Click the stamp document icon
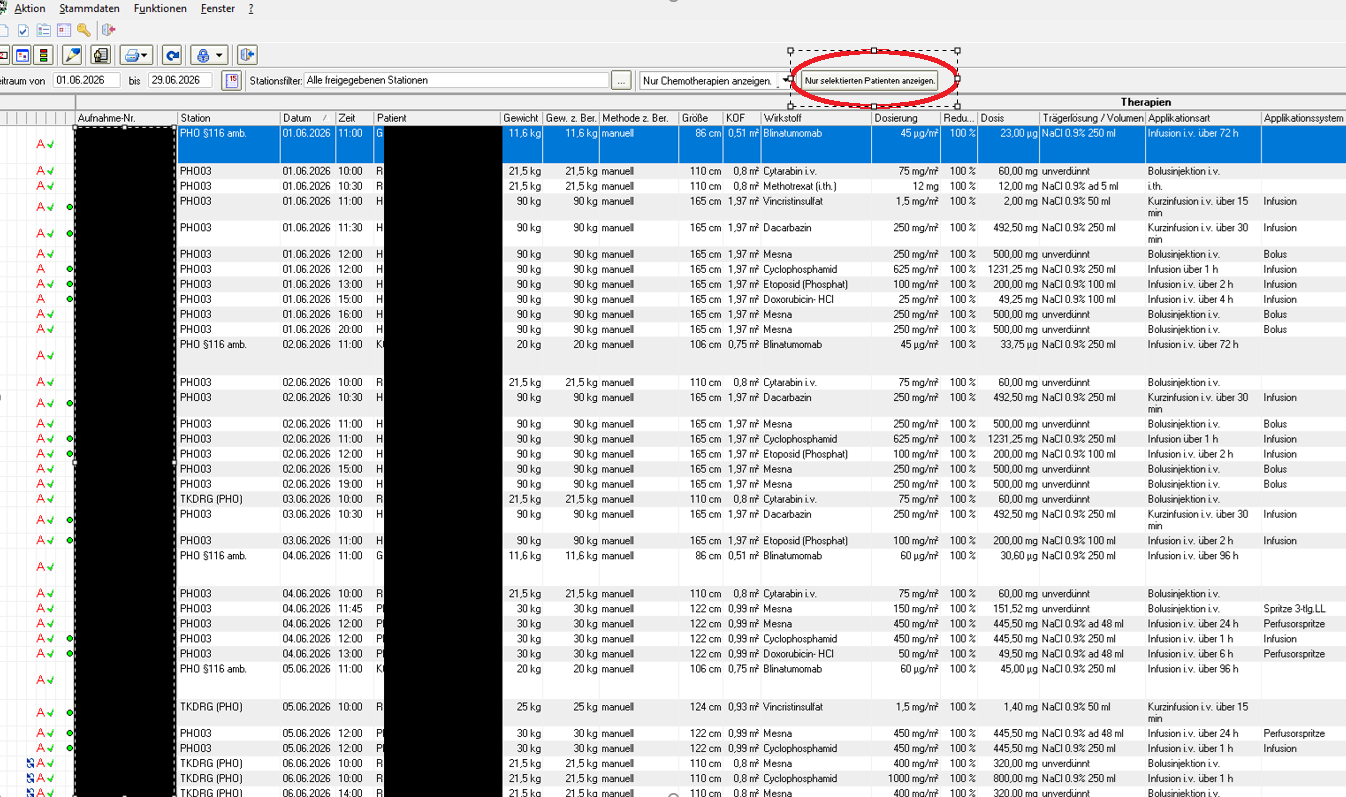 tap(100, 55)
